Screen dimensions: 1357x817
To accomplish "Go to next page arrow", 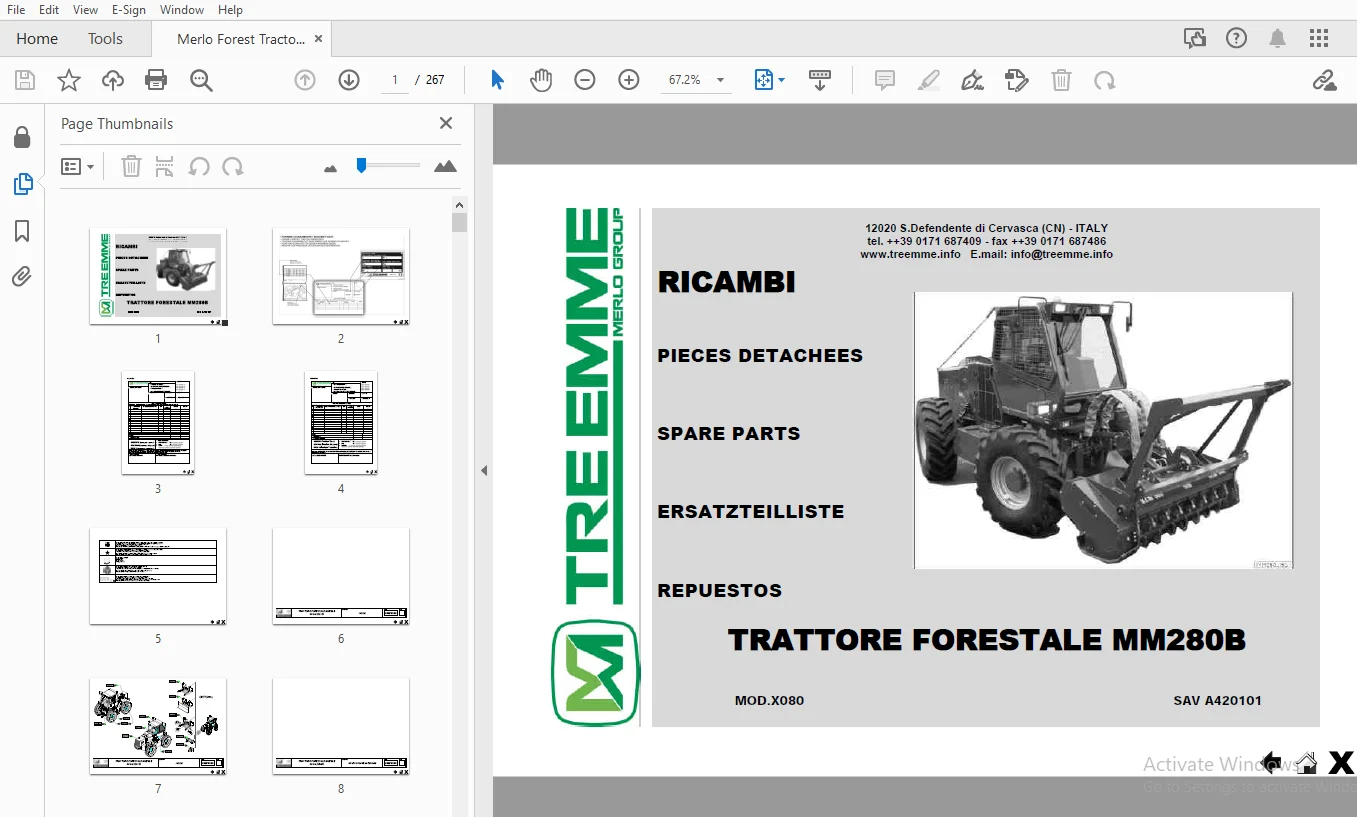I will point(349,80).
